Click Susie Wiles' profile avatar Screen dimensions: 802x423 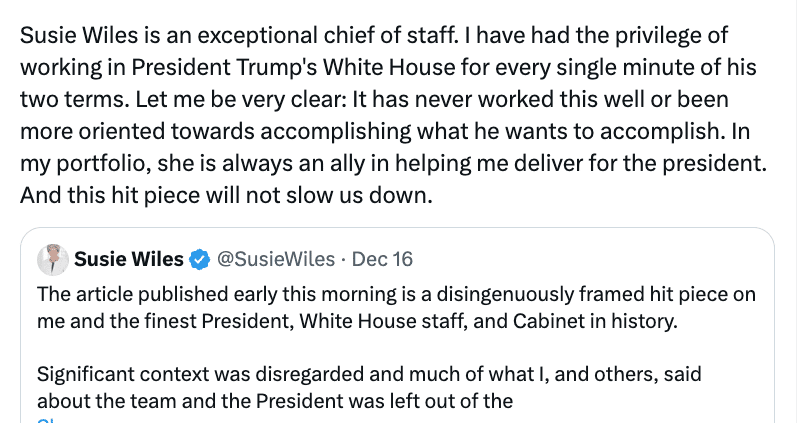(x=53, y=260)
